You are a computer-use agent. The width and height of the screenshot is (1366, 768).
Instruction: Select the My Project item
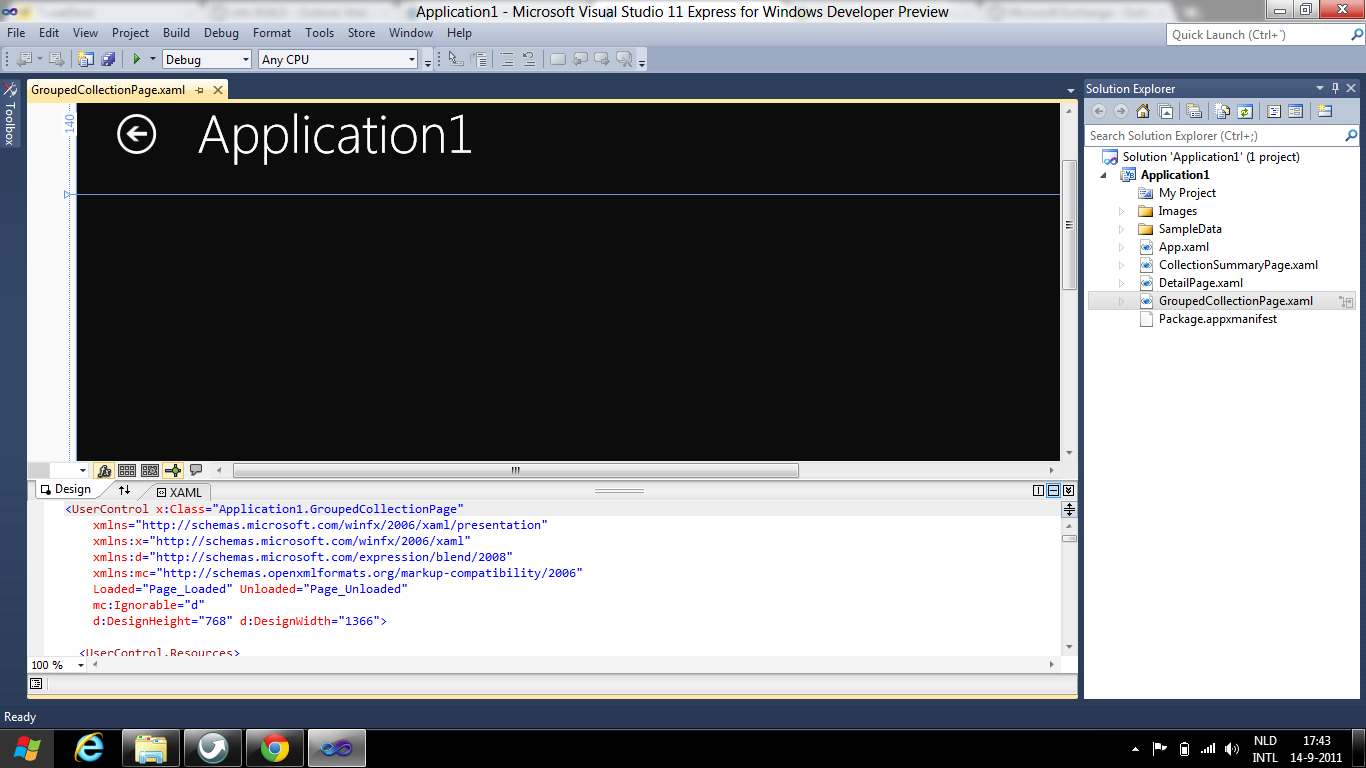(x=1187, y=193)
